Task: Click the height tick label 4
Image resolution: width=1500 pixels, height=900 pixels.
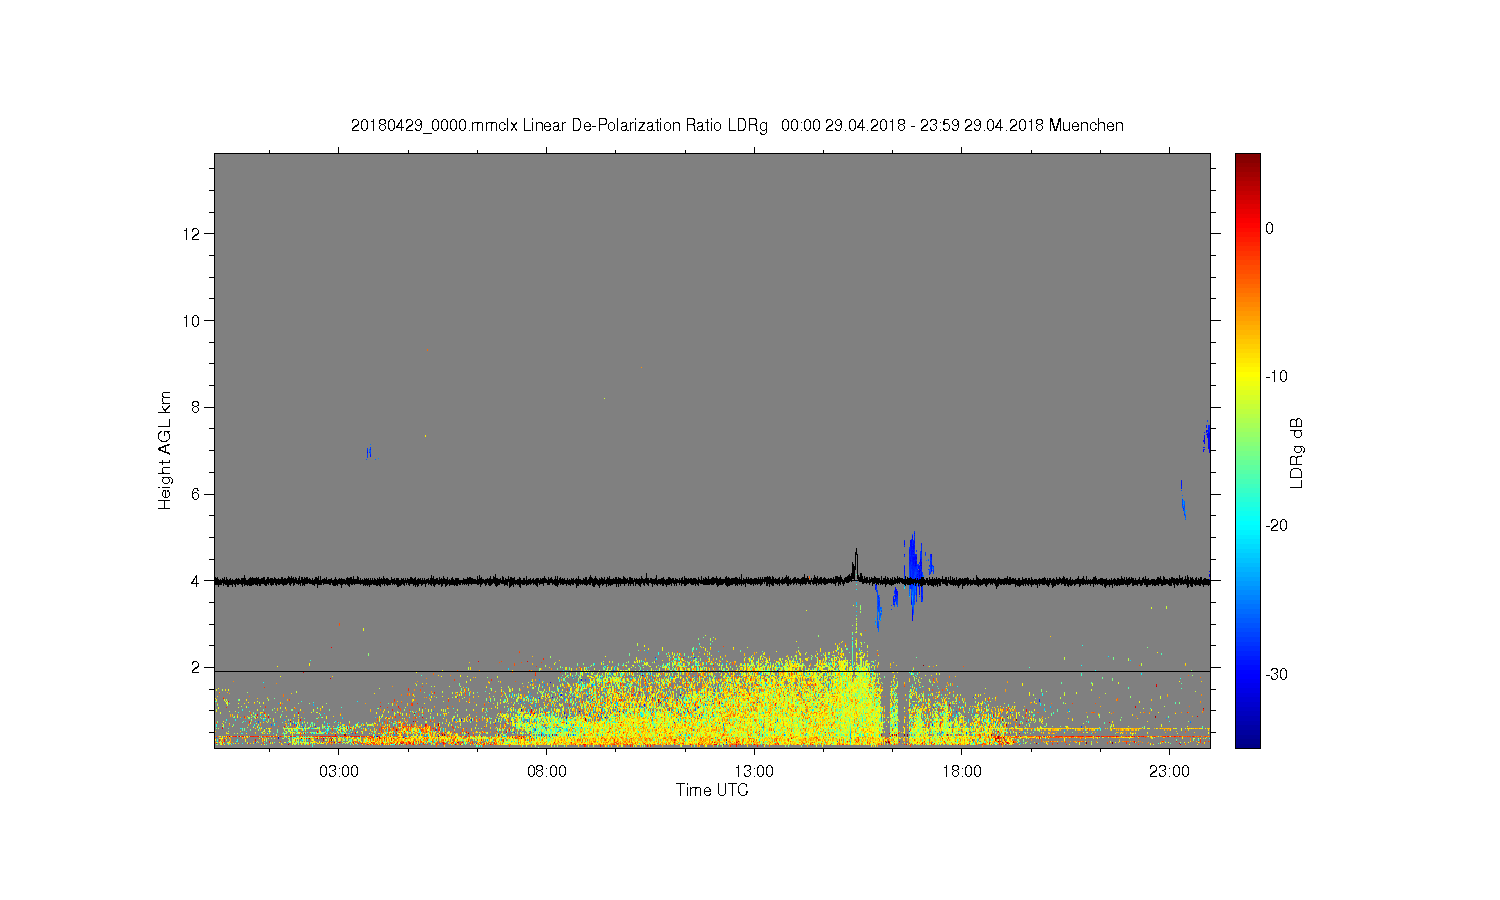Action: [197, 581]
